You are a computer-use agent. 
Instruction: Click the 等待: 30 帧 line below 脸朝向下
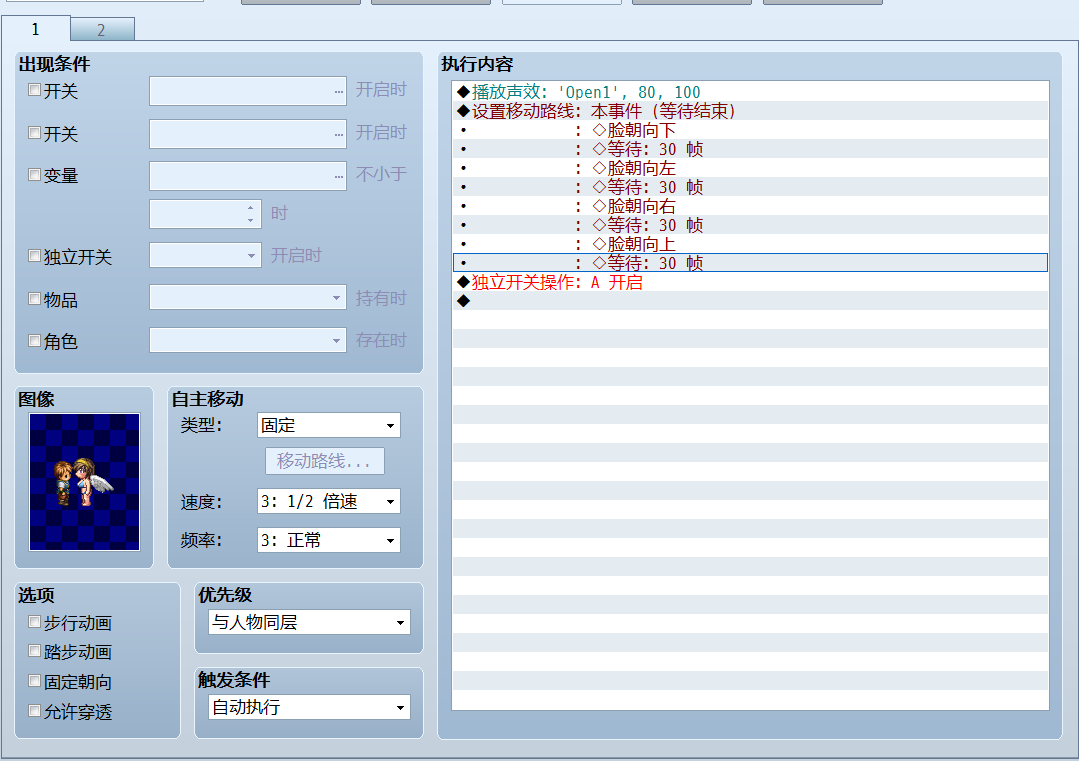click(x=750, y=149)
